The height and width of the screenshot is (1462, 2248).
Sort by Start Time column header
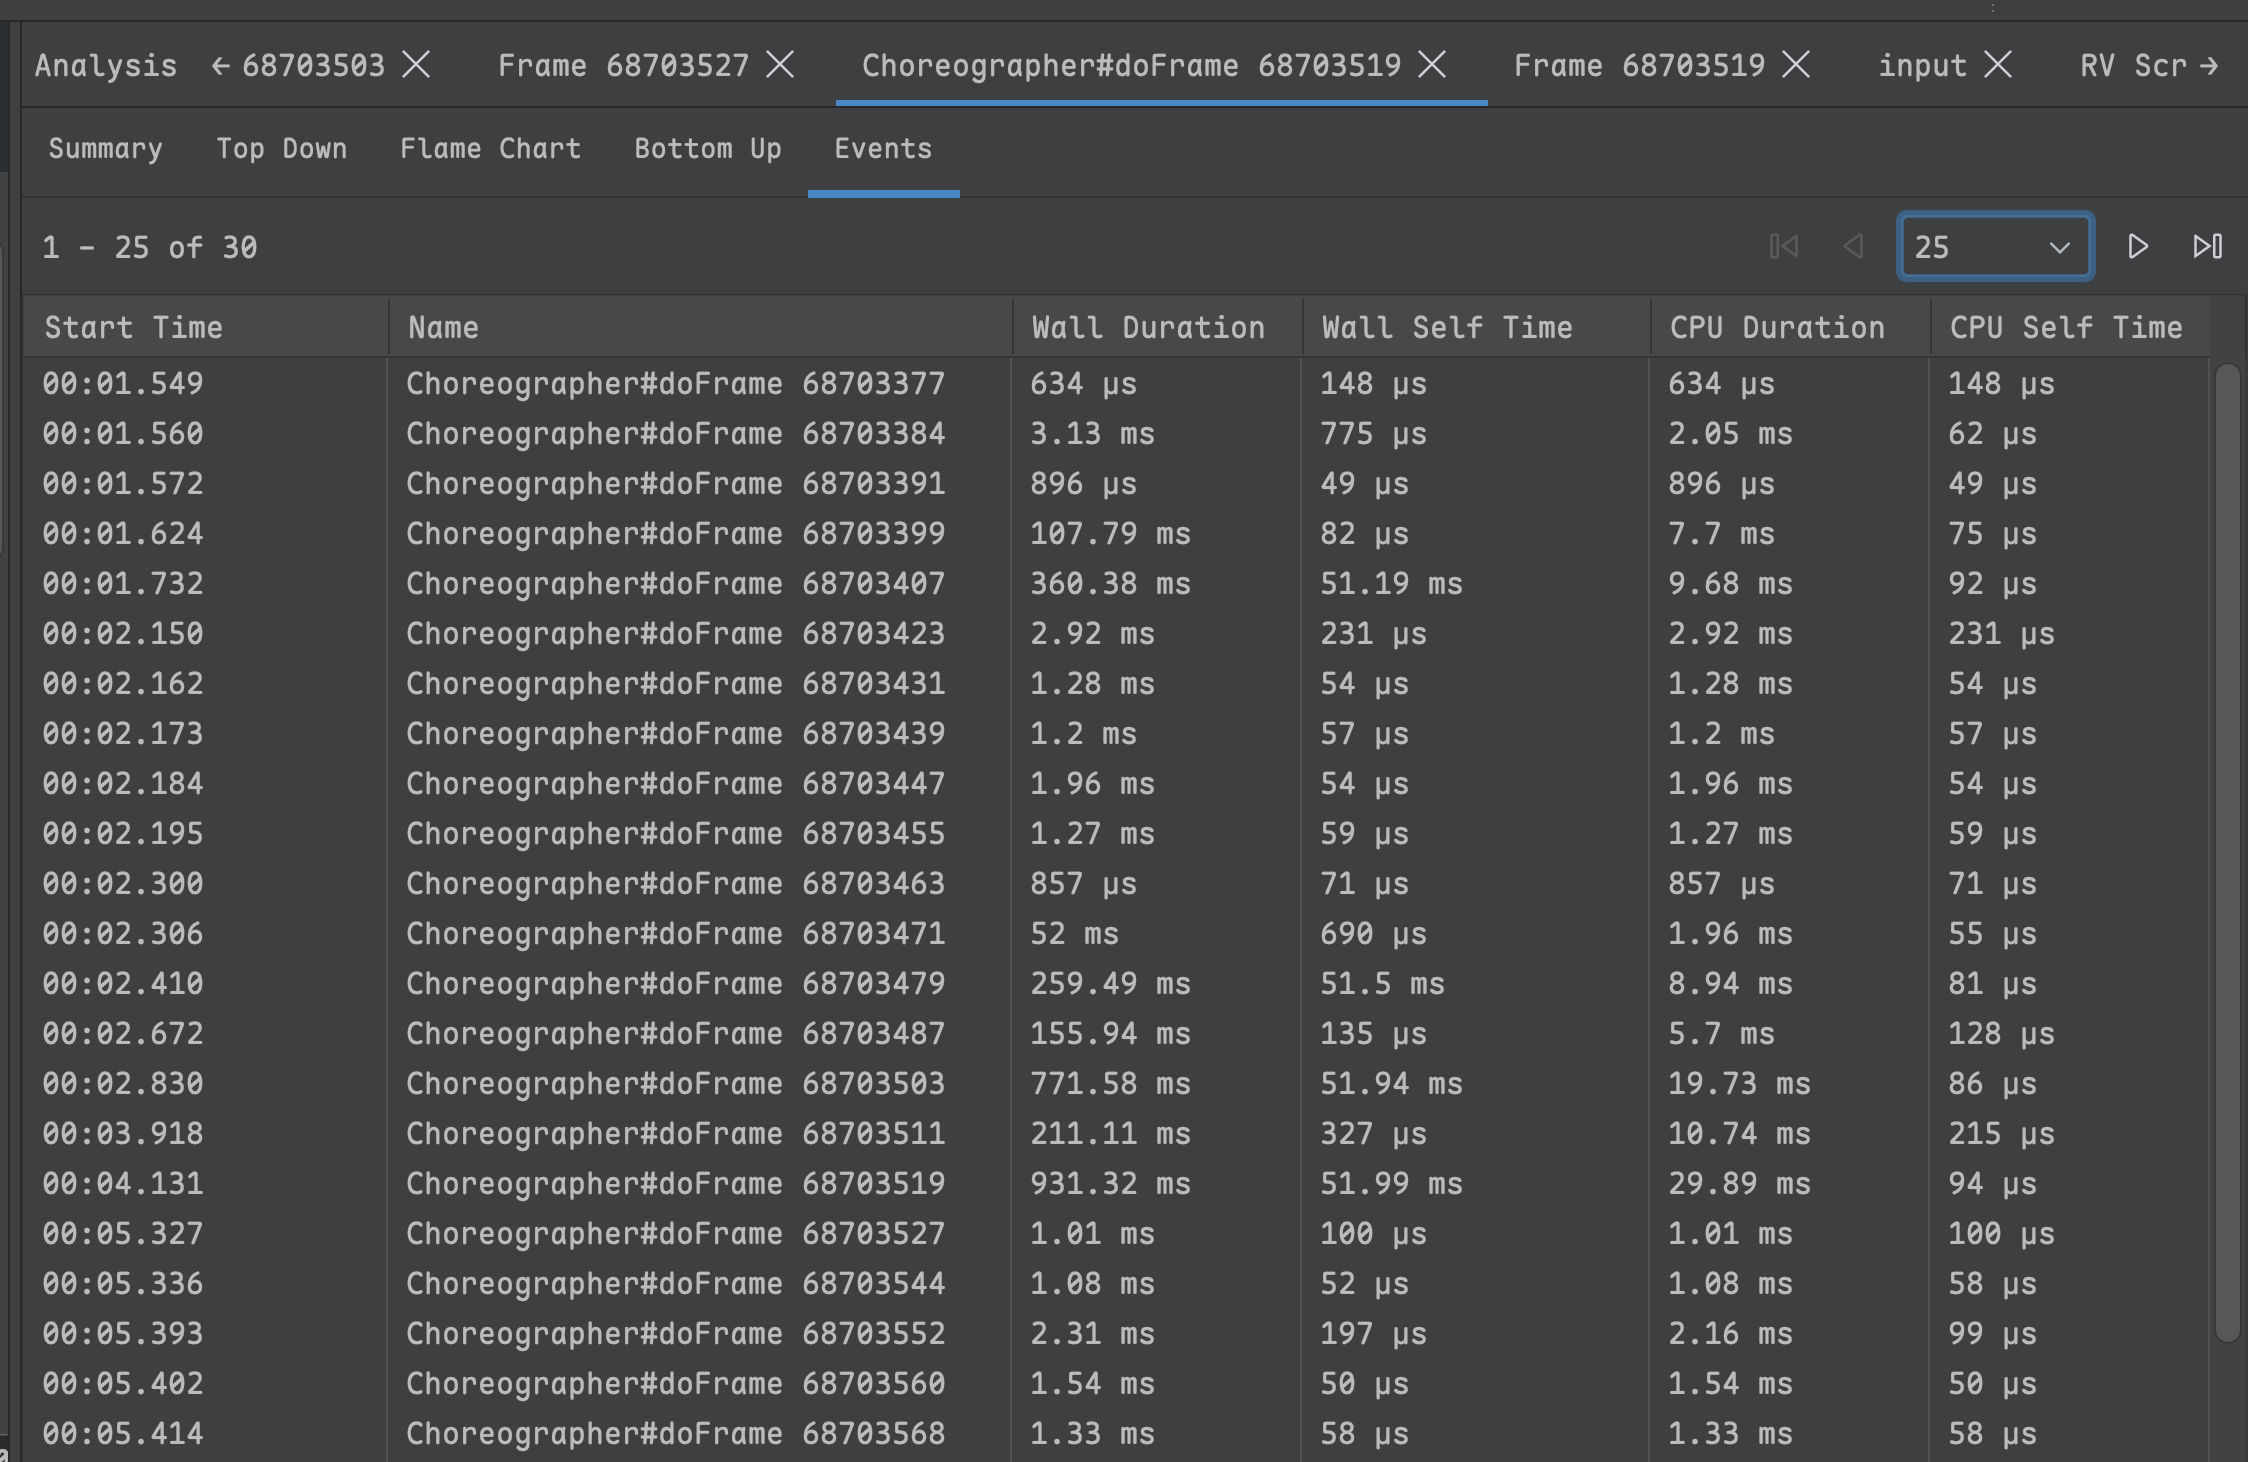[133, 328]
